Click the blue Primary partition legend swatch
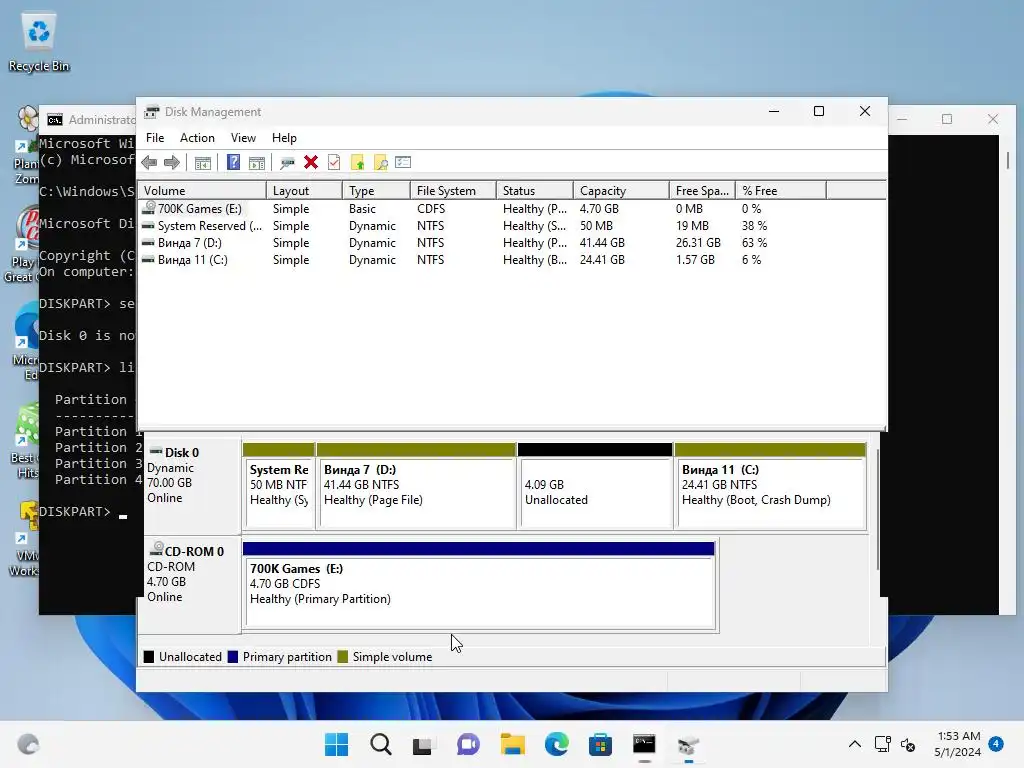The height and width of the screenshot is (768, 1024). click(232, 657)
